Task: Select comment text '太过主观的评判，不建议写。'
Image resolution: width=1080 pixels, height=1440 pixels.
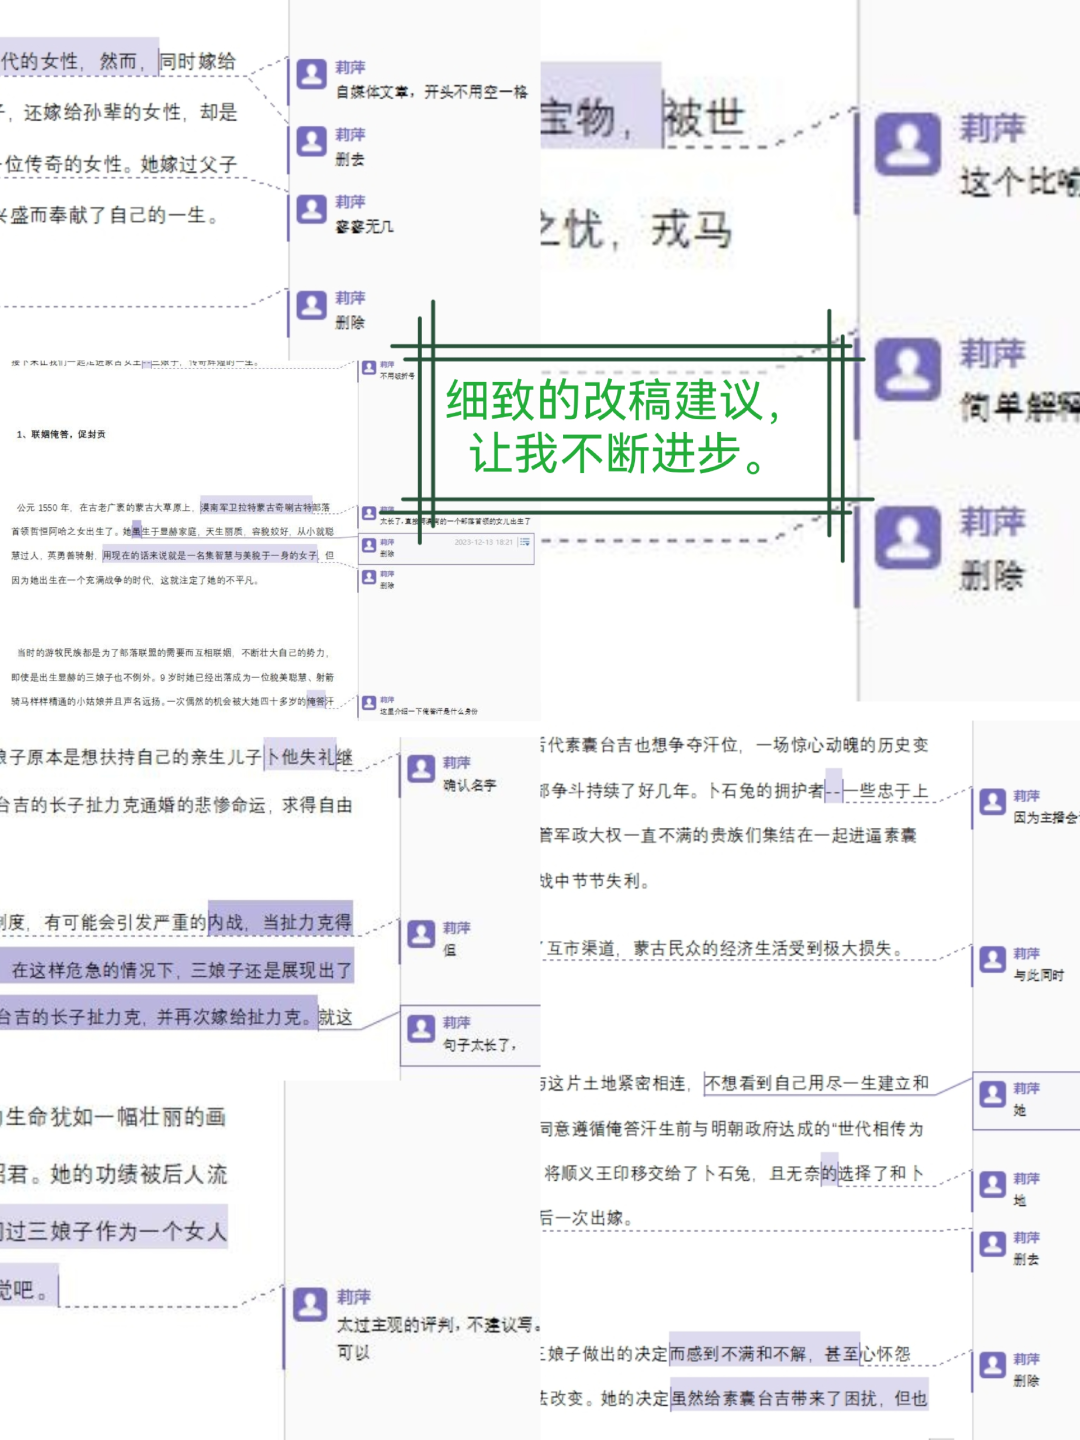Action: pos(439,1325)
